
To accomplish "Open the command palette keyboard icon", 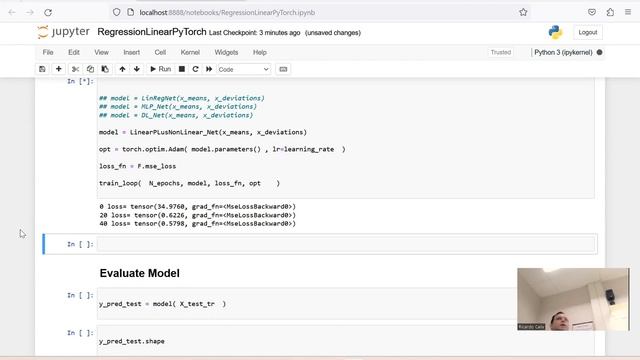I will (x=283, y=69).
